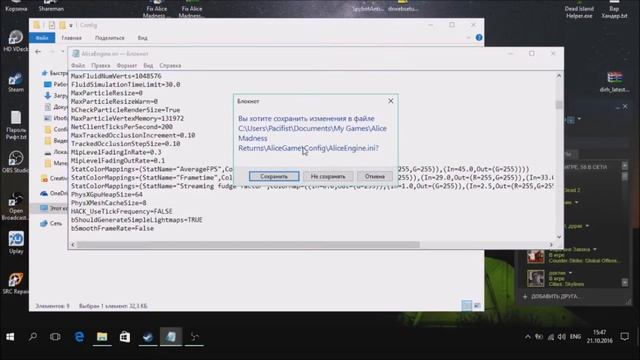Screen dimensions: 640x360
Task: Open Task View from the taskbar
Action: point(55,336)
